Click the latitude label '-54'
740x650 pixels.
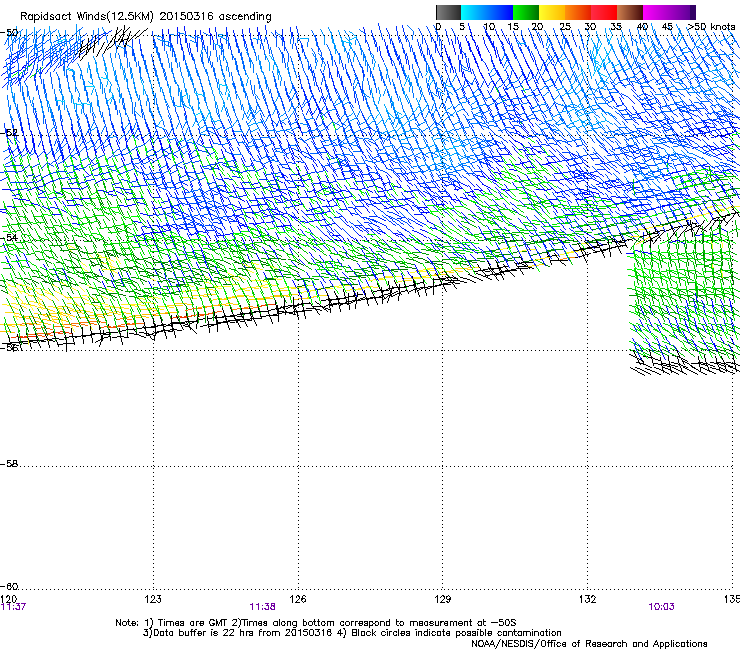[9, 237]
